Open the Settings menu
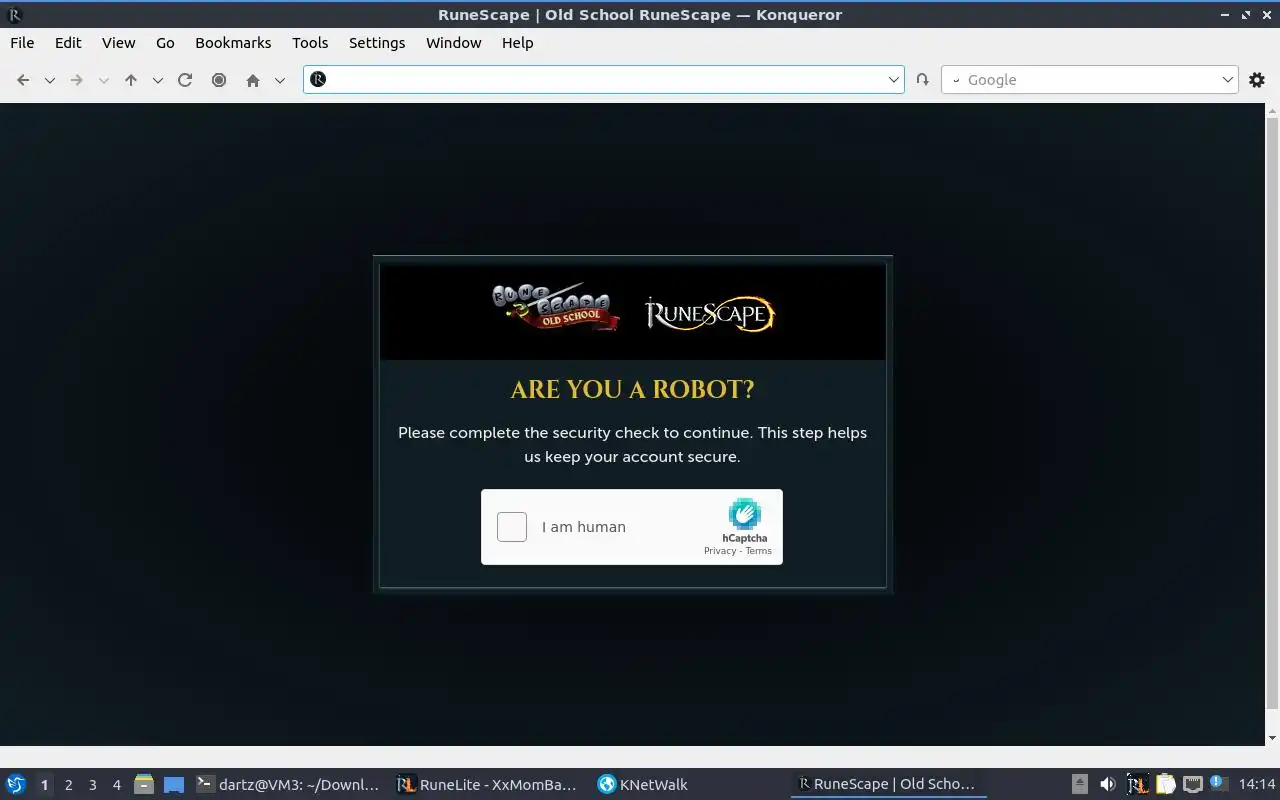The height and width of the screenshot is (800, 1280). pos(377,43)
